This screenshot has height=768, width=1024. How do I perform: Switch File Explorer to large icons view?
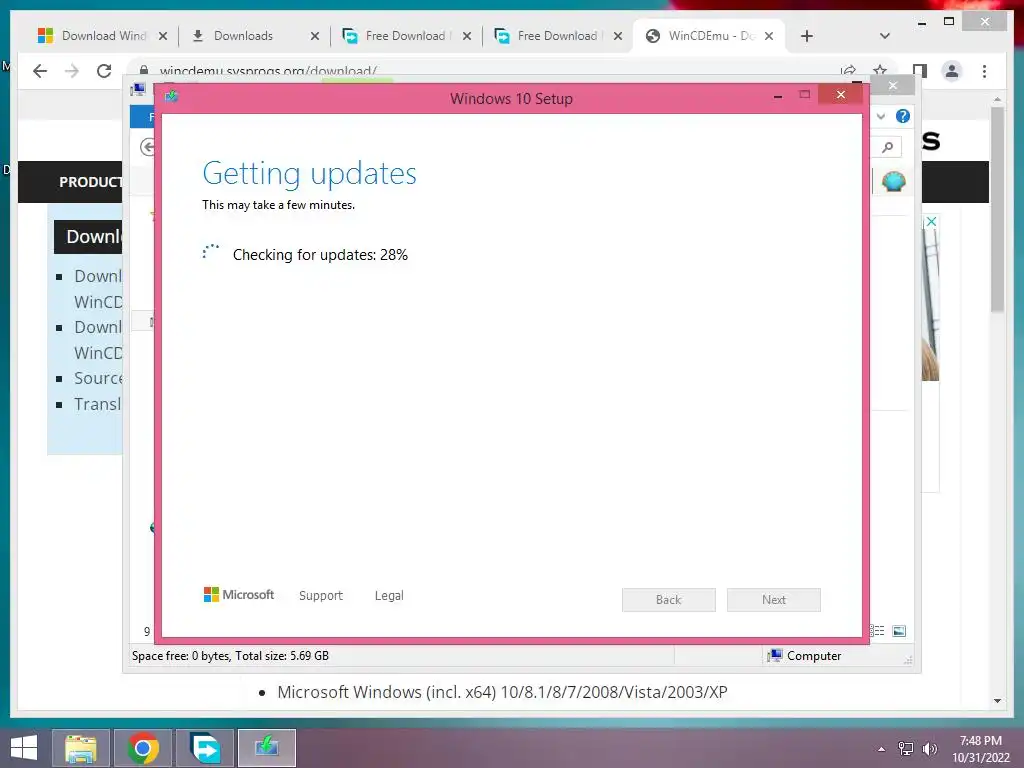[899, 631]
